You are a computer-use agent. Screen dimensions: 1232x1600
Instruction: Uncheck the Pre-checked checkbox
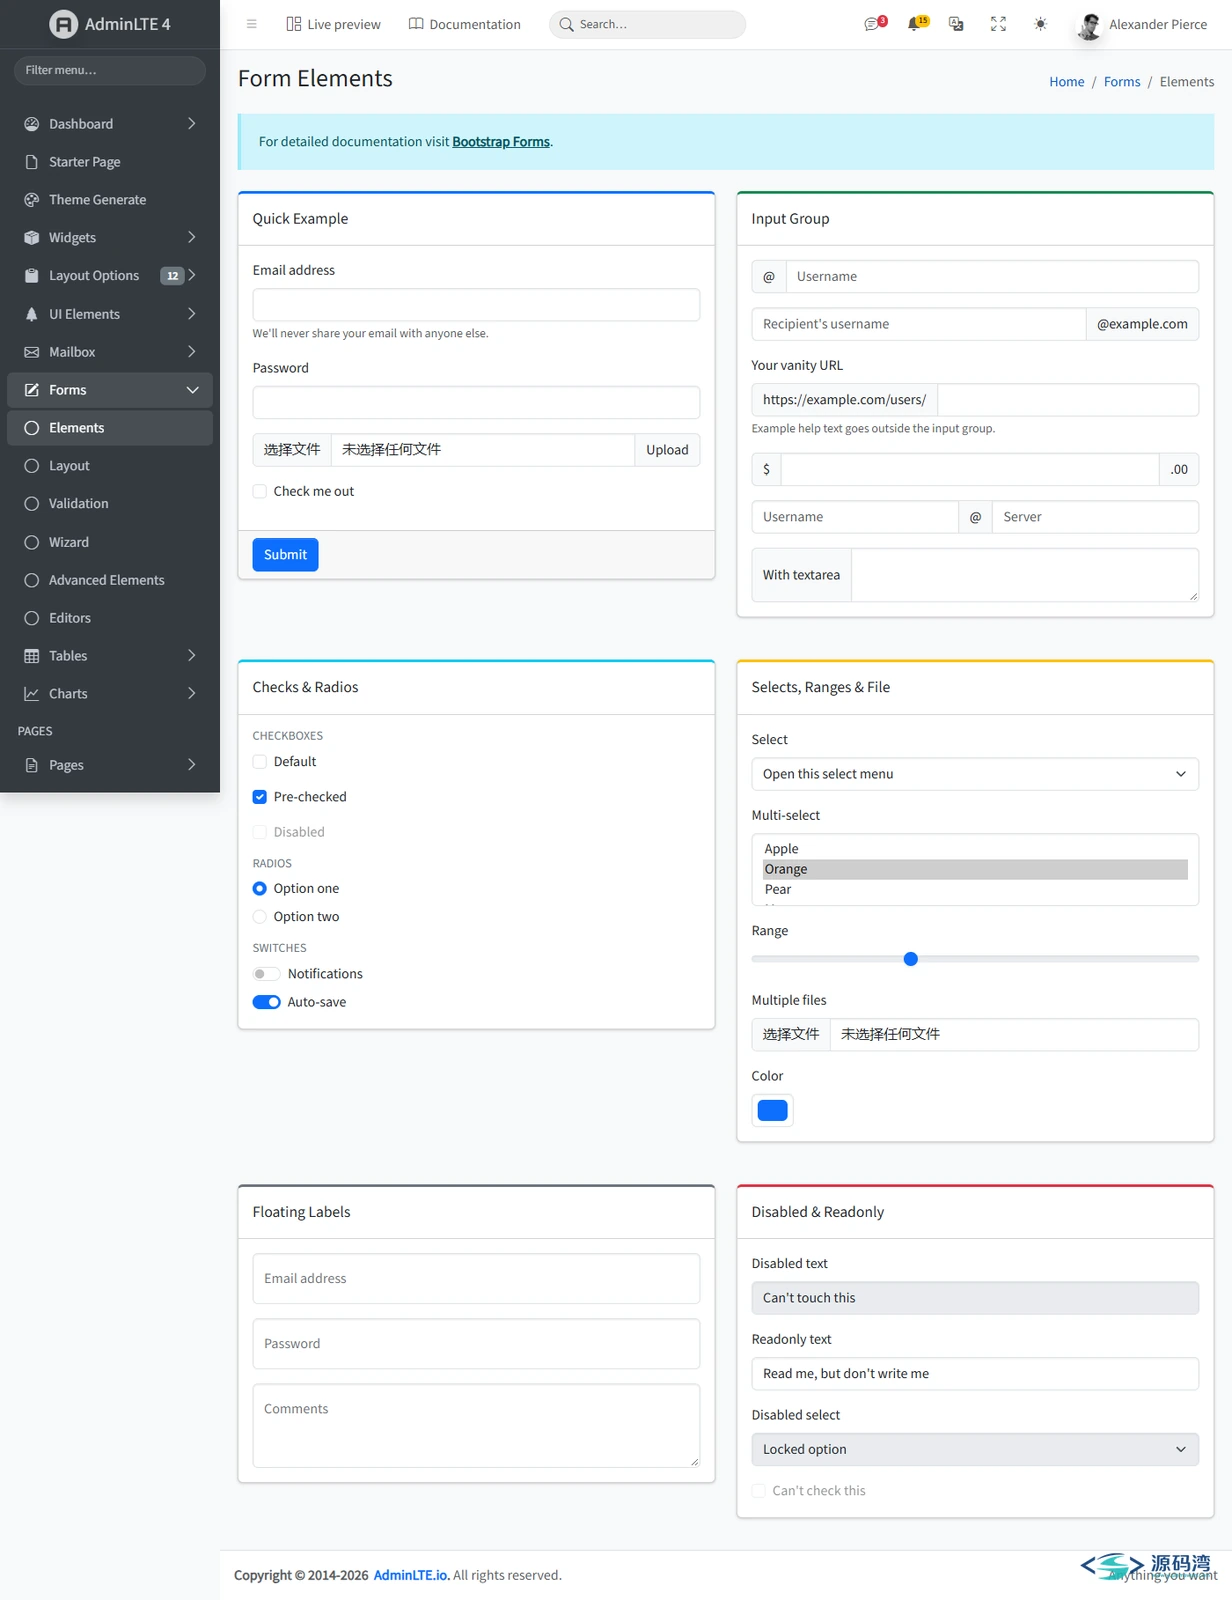(x=260, y=797)
